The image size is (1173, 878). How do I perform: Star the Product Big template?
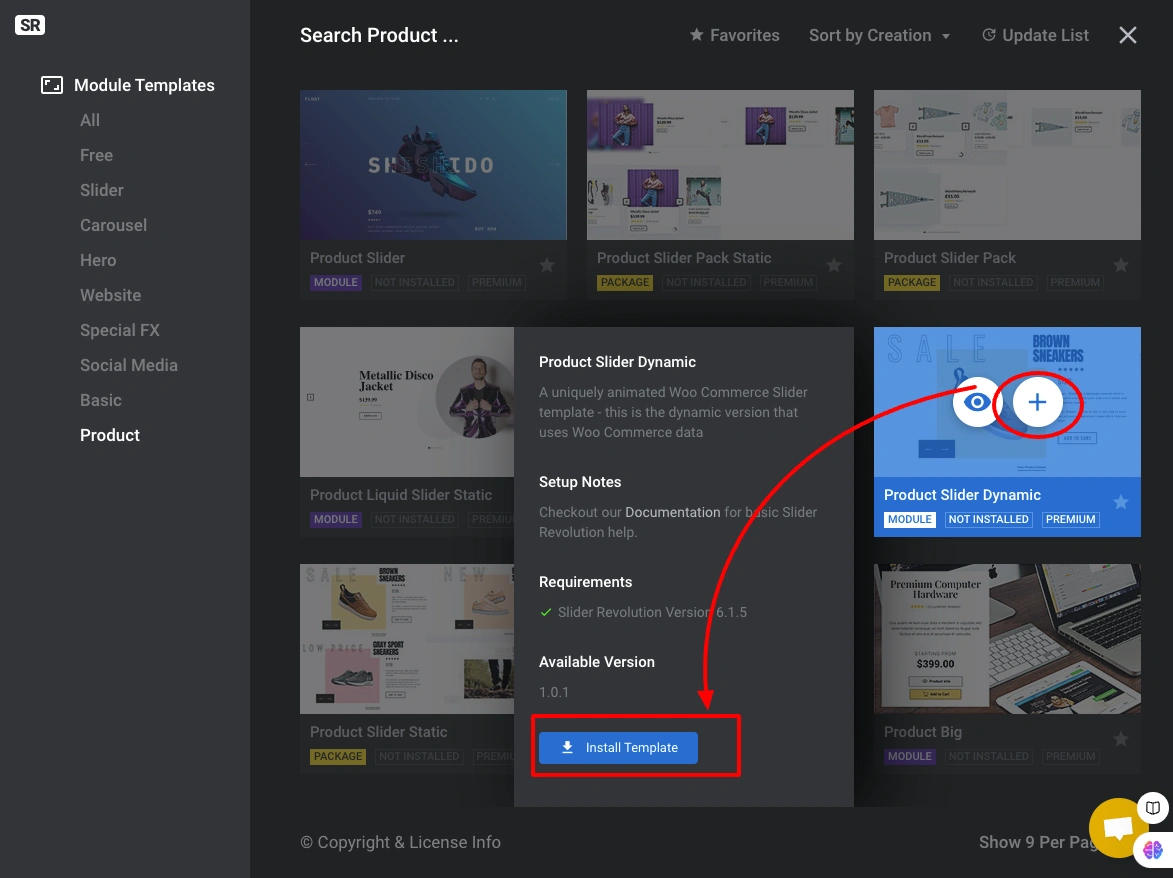[1121, 739]
